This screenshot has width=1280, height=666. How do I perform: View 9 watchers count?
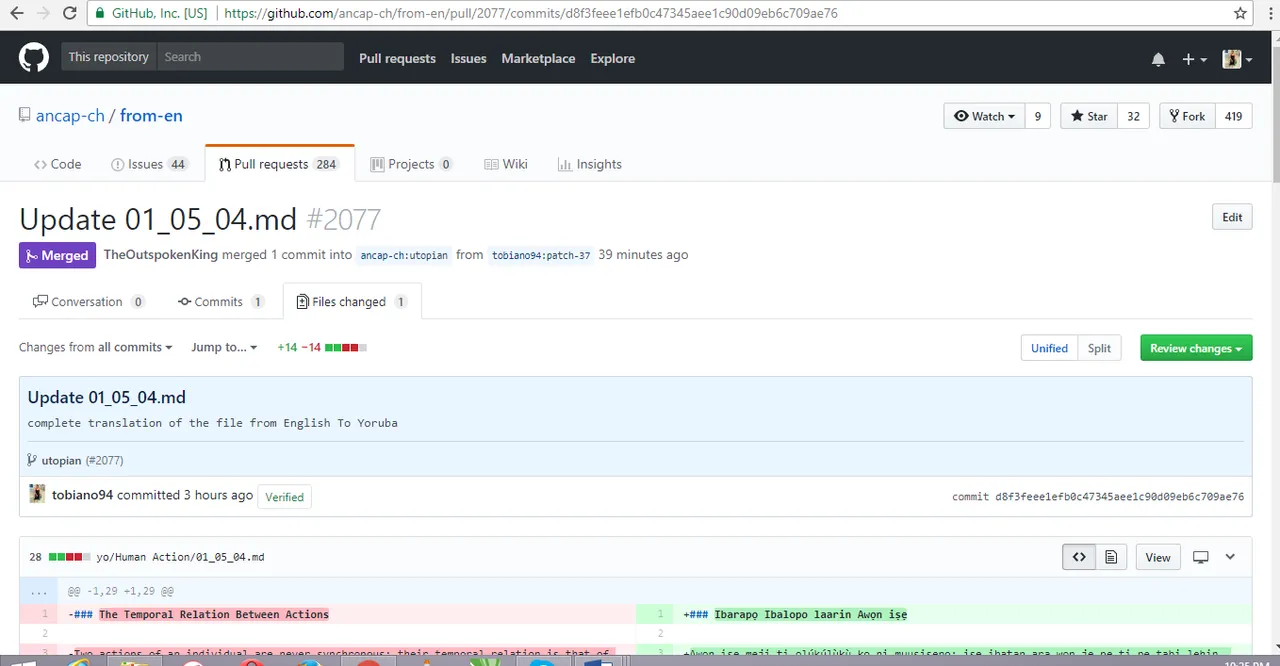point(1037,116)
